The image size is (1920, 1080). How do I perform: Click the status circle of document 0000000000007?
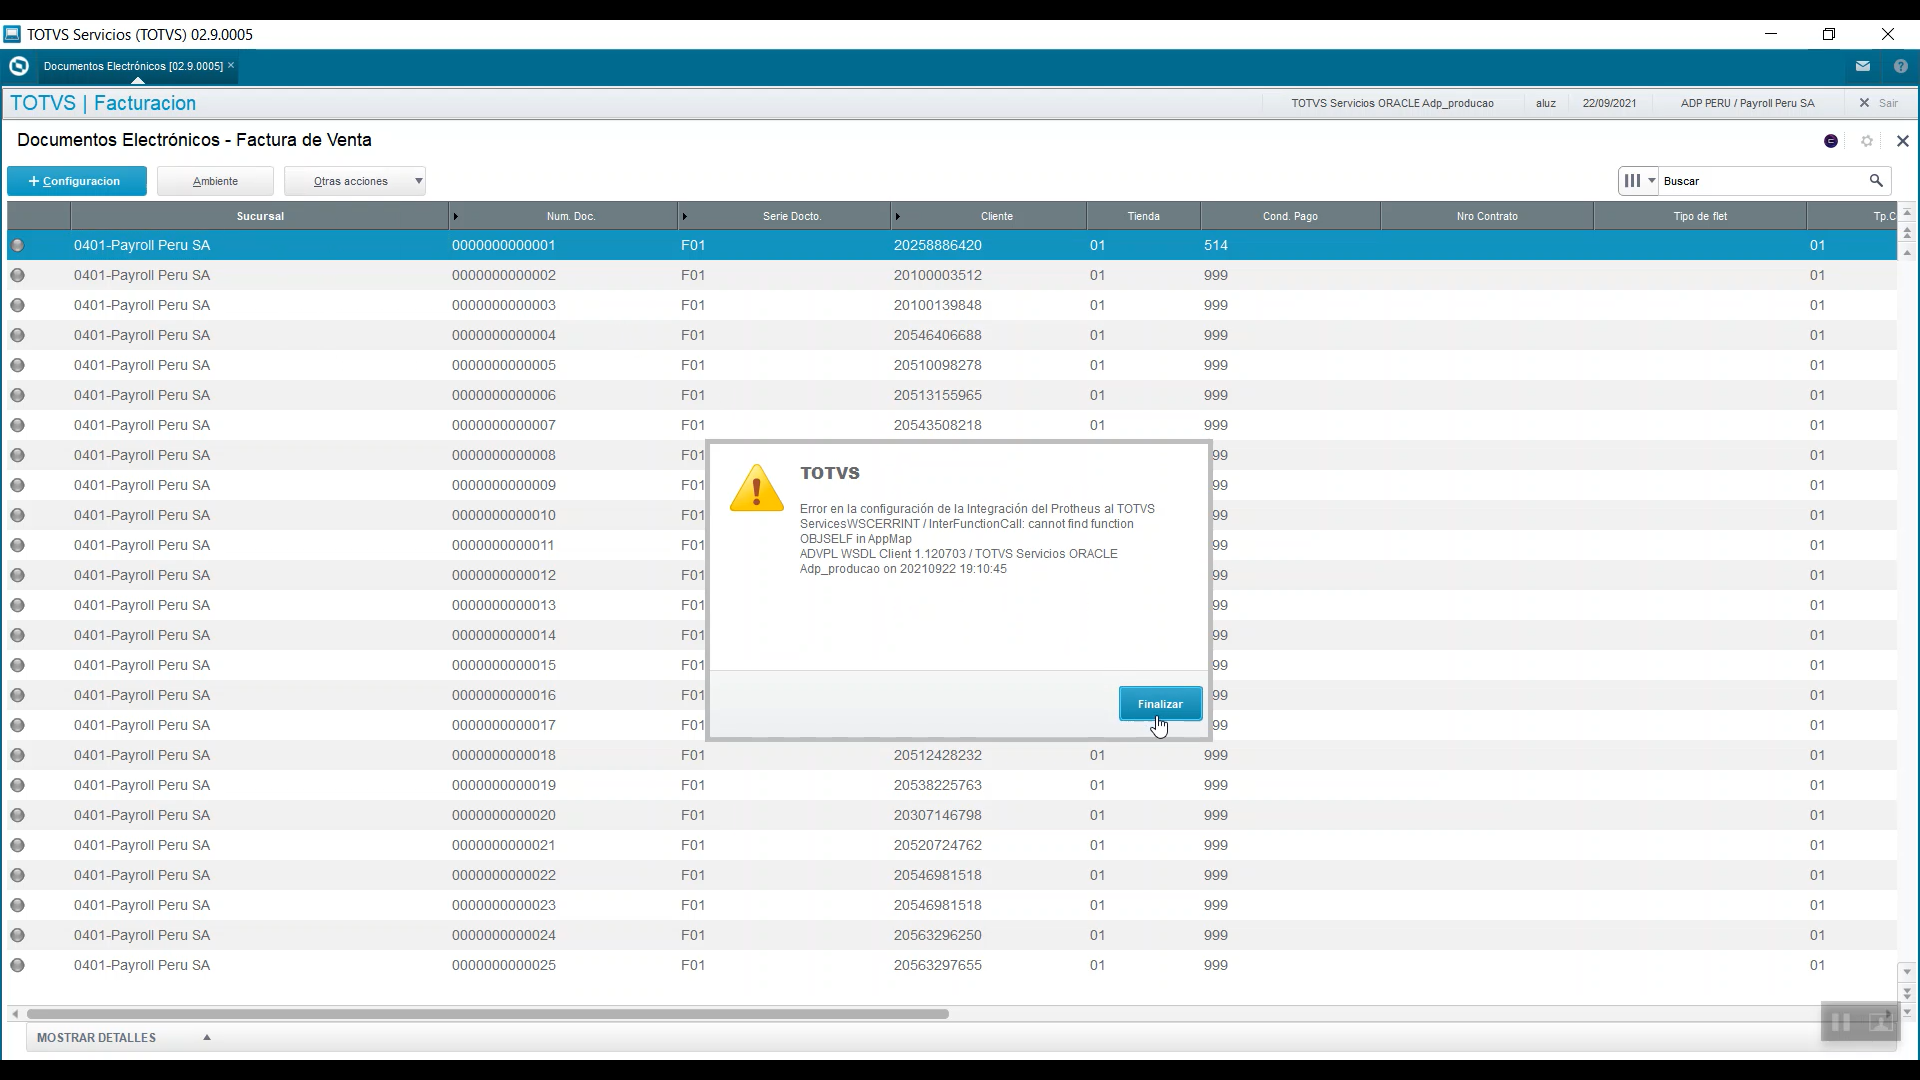(x=17, y=425)
